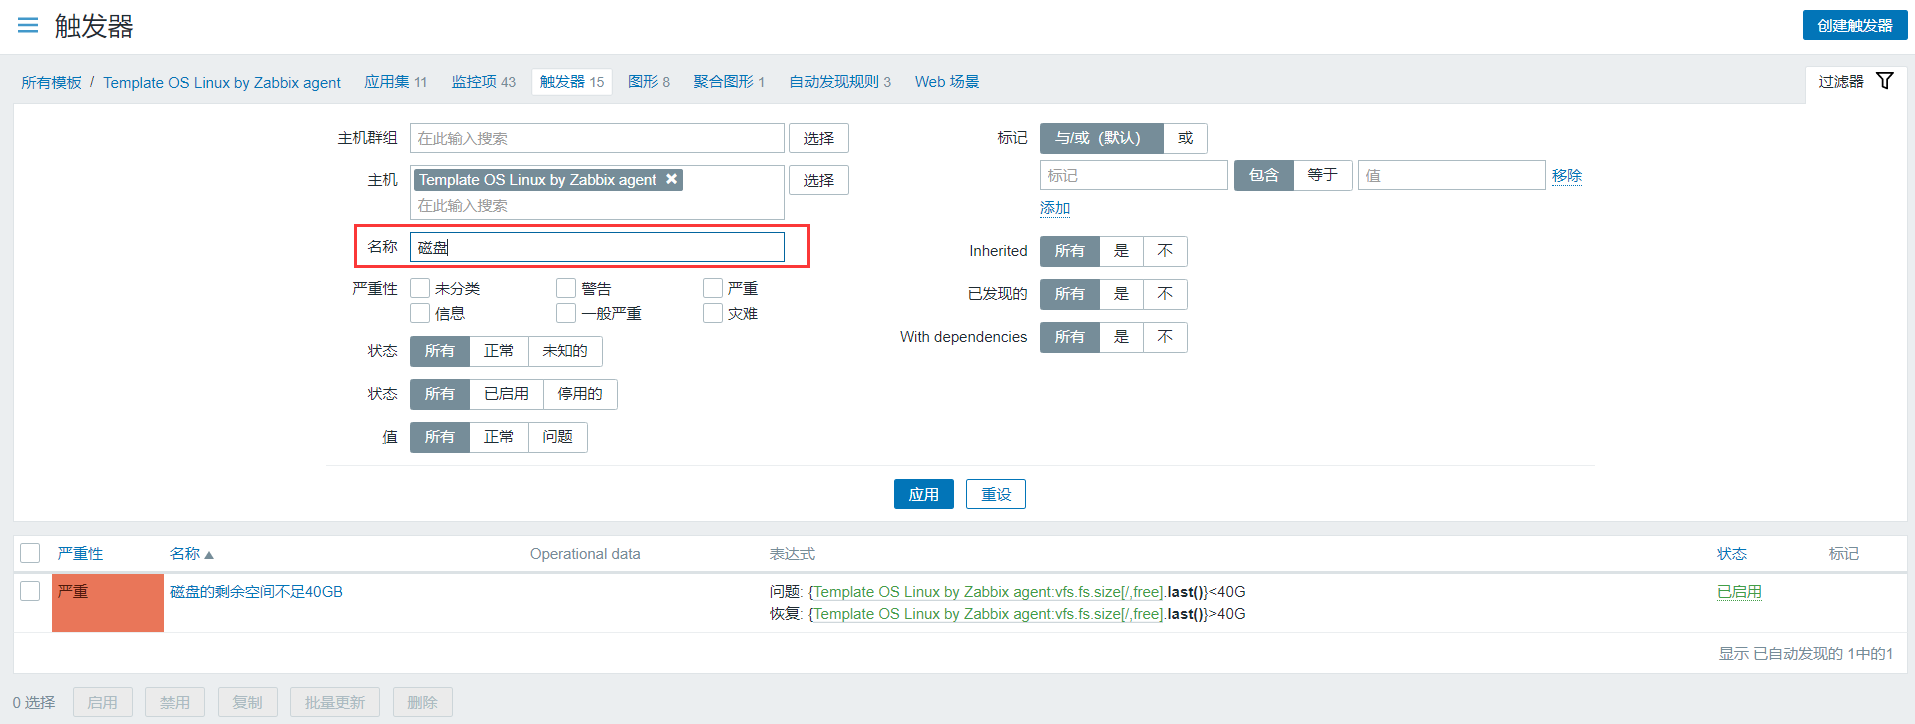Reset the filter with 重设
1915x724 pixels.
(x=996, y=494)
